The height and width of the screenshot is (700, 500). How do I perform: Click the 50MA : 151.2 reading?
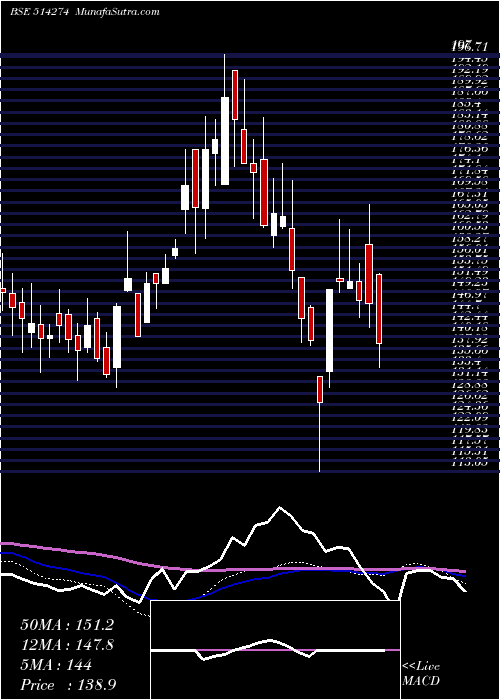(67, 625)
